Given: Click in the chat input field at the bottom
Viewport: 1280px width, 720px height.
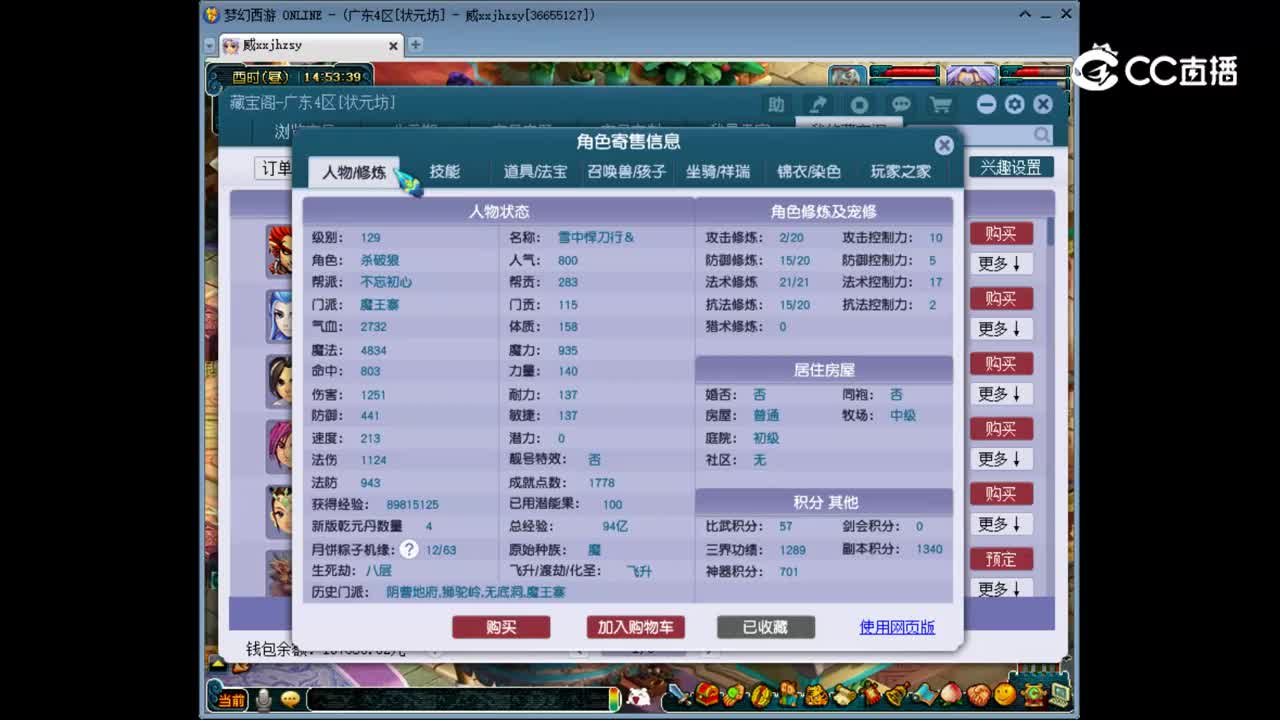Looking at the screenshot, I should click(457, 699).
